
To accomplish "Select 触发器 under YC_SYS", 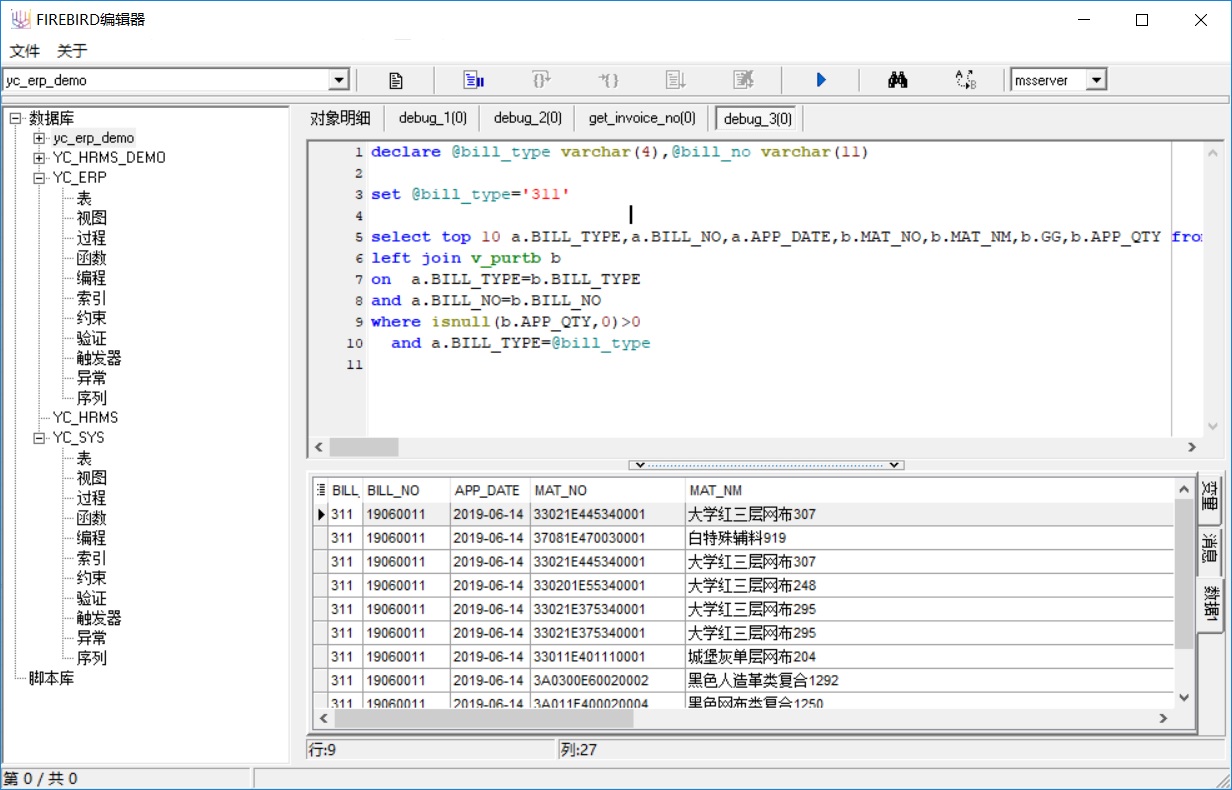I will click(99, 618).
